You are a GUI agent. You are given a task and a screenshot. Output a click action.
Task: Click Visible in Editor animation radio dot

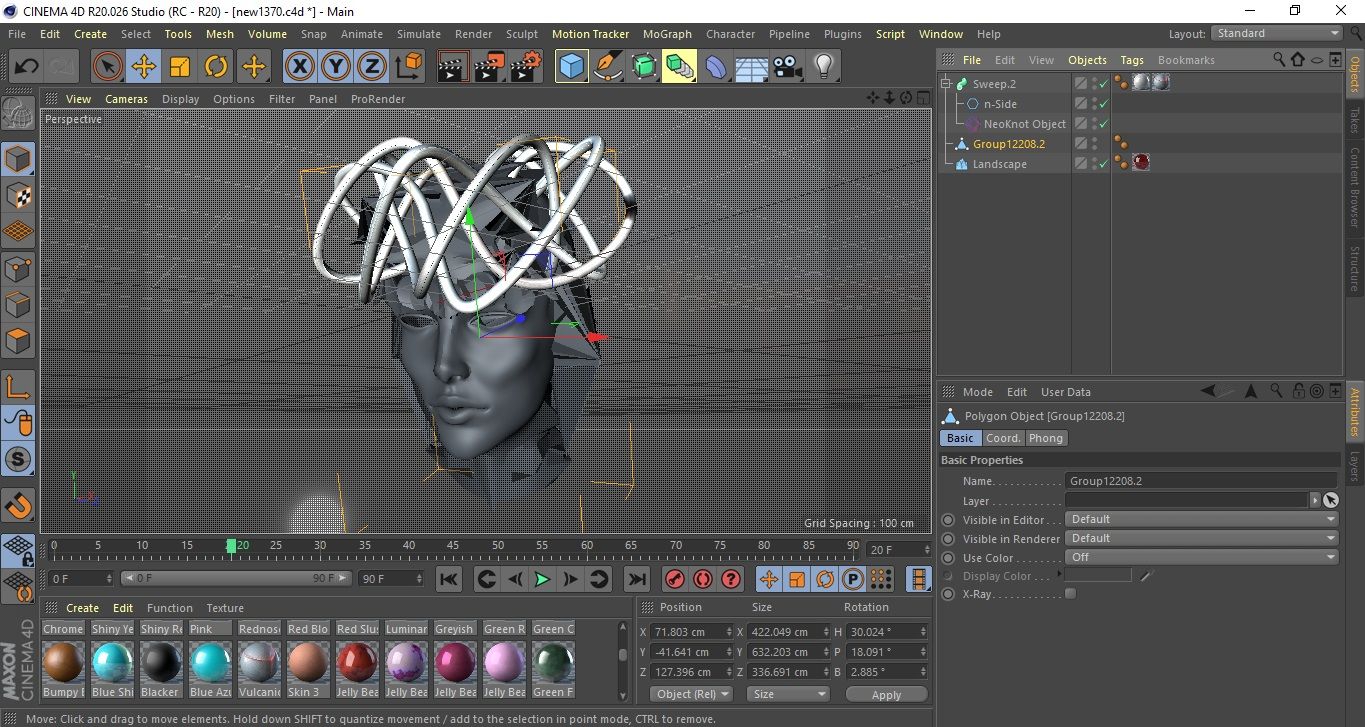point(948,520)
